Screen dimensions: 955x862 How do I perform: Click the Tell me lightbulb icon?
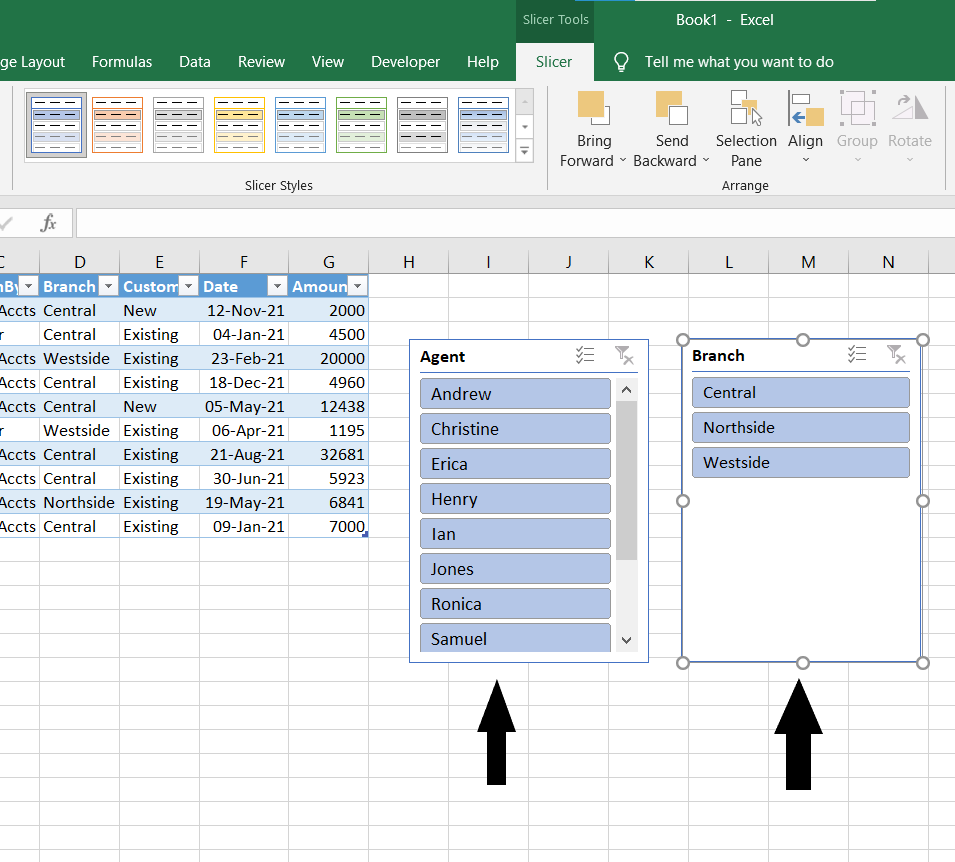tap(621, 62)
